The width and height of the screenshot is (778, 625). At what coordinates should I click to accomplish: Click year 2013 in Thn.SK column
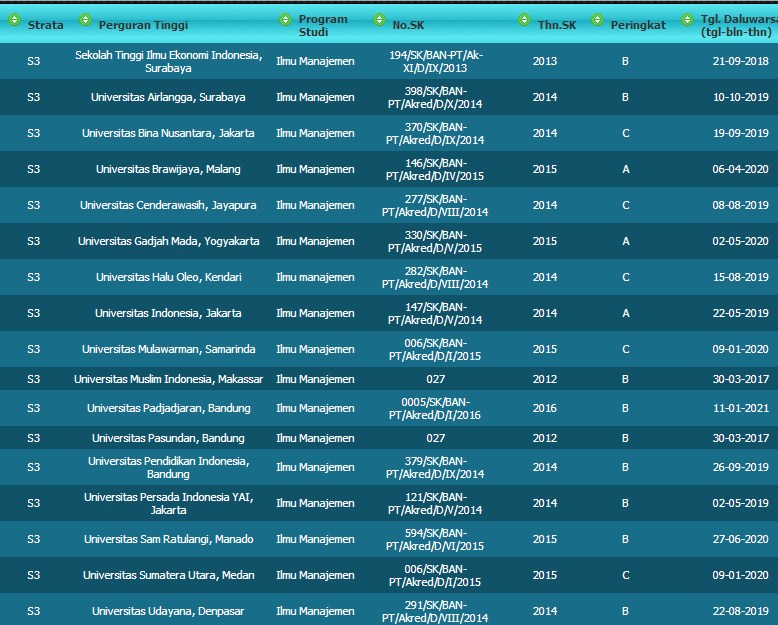[545, 61]
